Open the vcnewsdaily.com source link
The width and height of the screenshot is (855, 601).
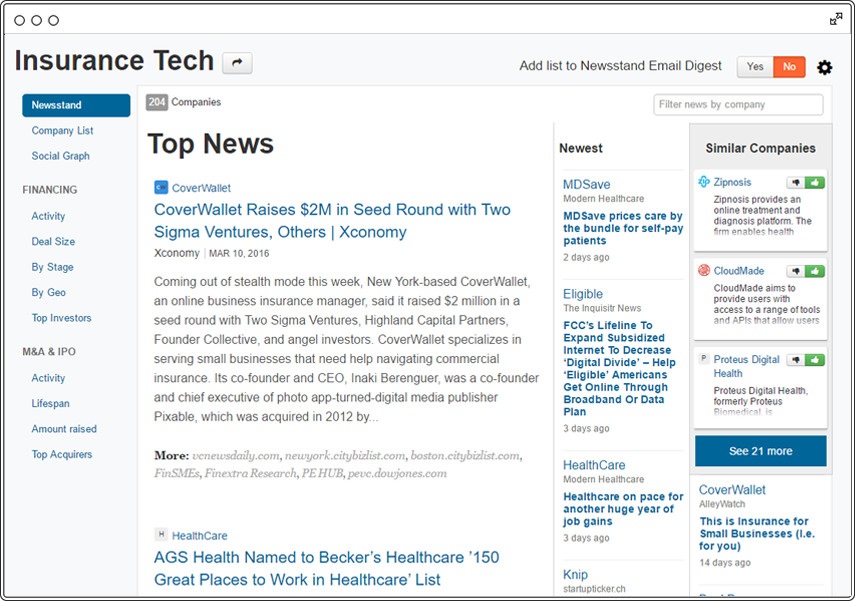click(236, 455)
